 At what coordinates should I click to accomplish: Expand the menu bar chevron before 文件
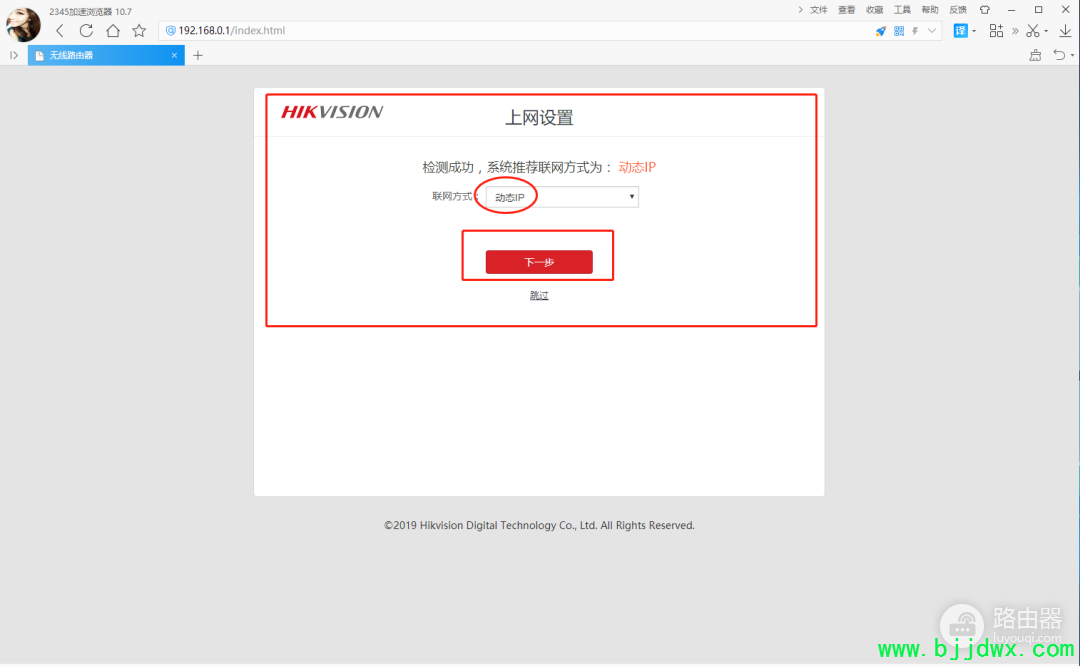[800, 10]
